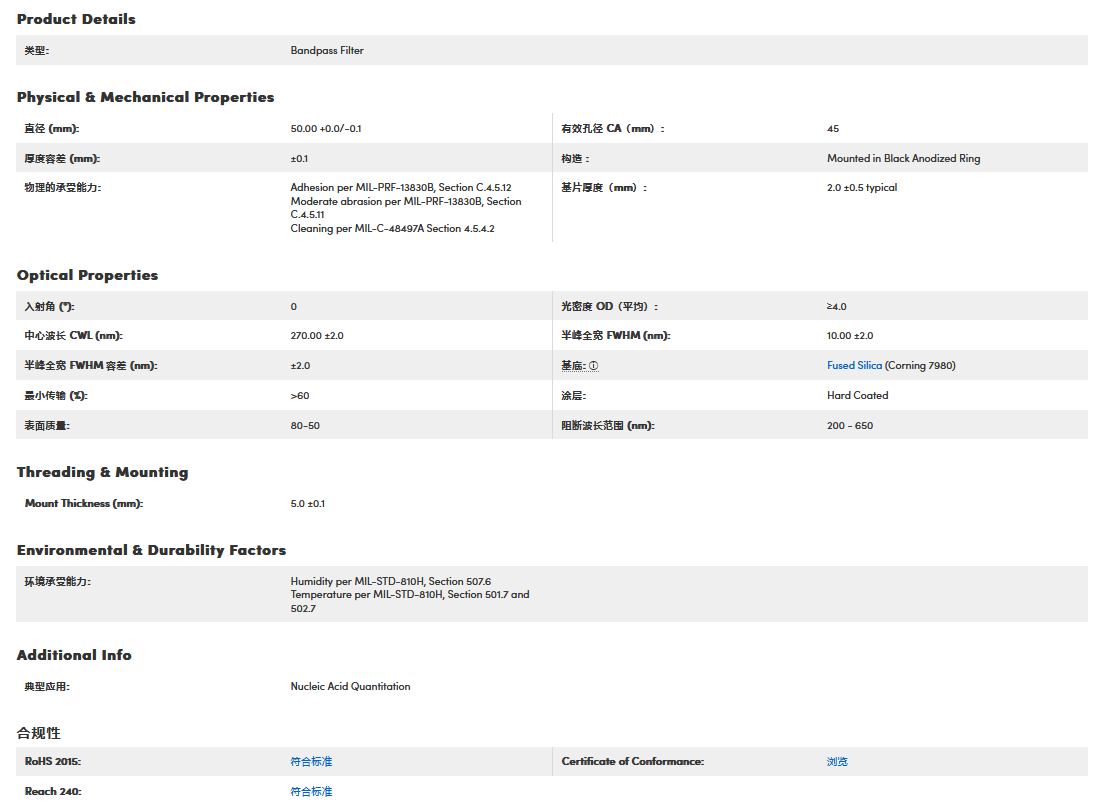Click the Hard Coated coating value
The image size is (1094, 807).
pos(857,396)
